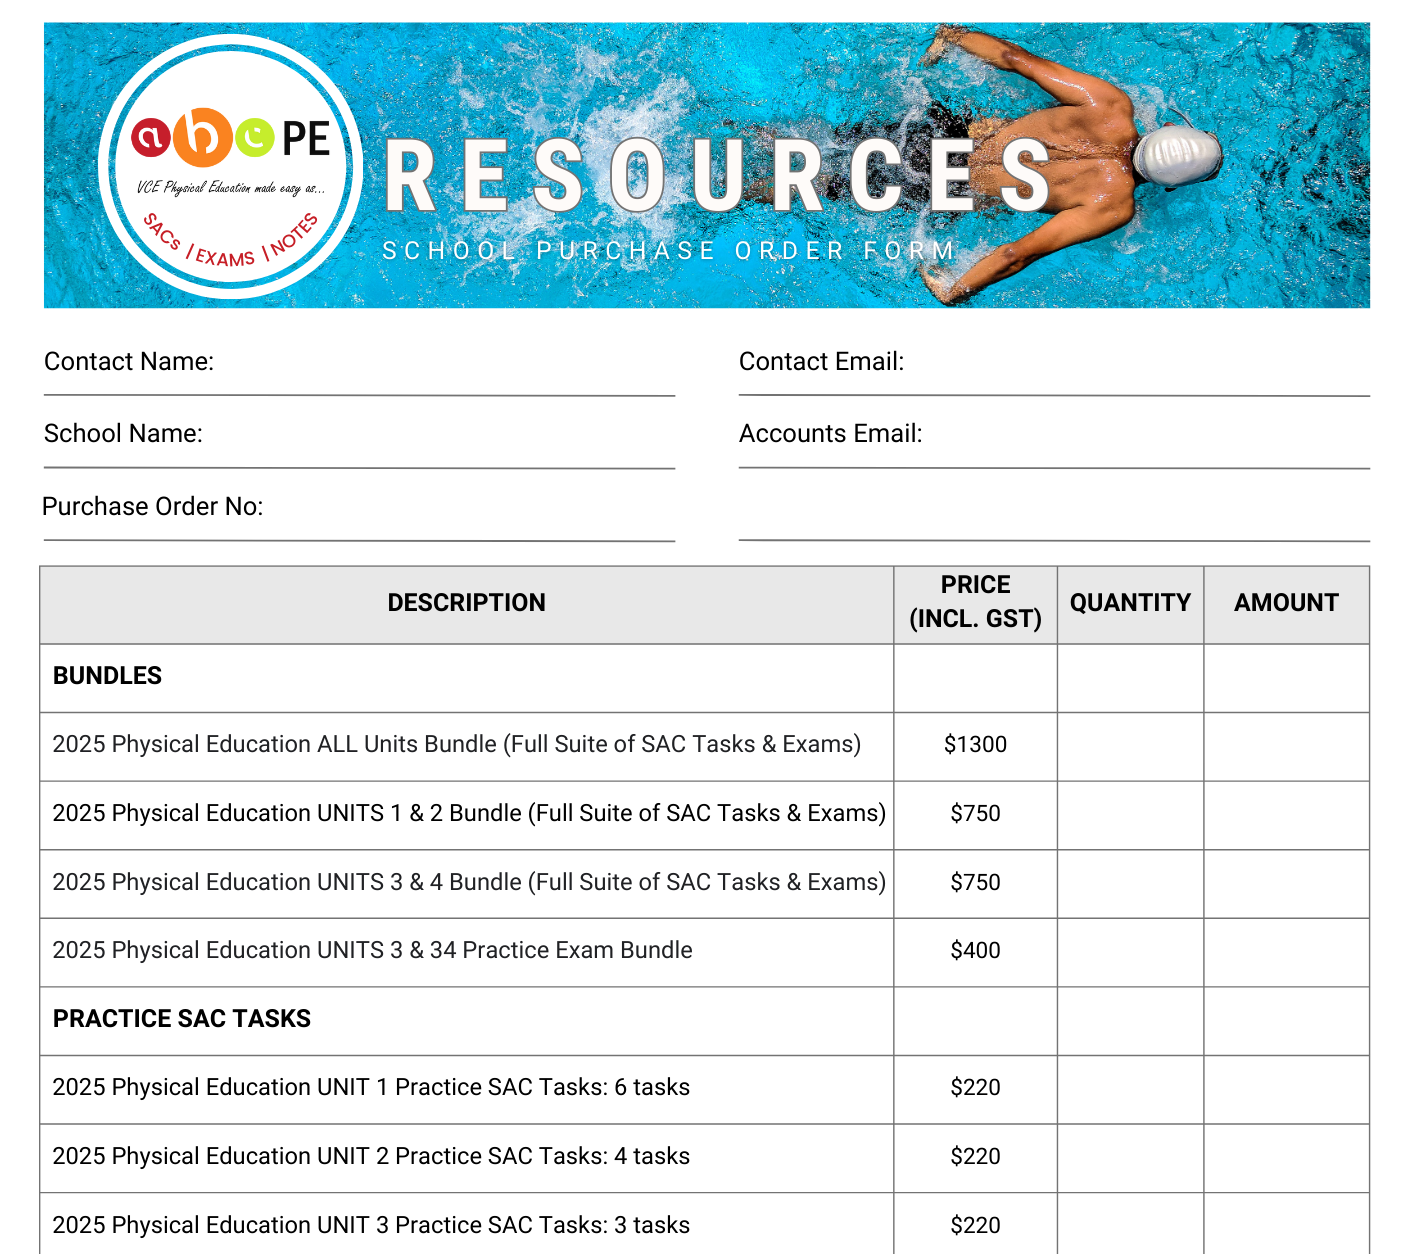Click Amount cell for UNIT 2 Practice SAC Tasks
The width and height of the screenshot is (1414, 1254).
[1286, 1158]
